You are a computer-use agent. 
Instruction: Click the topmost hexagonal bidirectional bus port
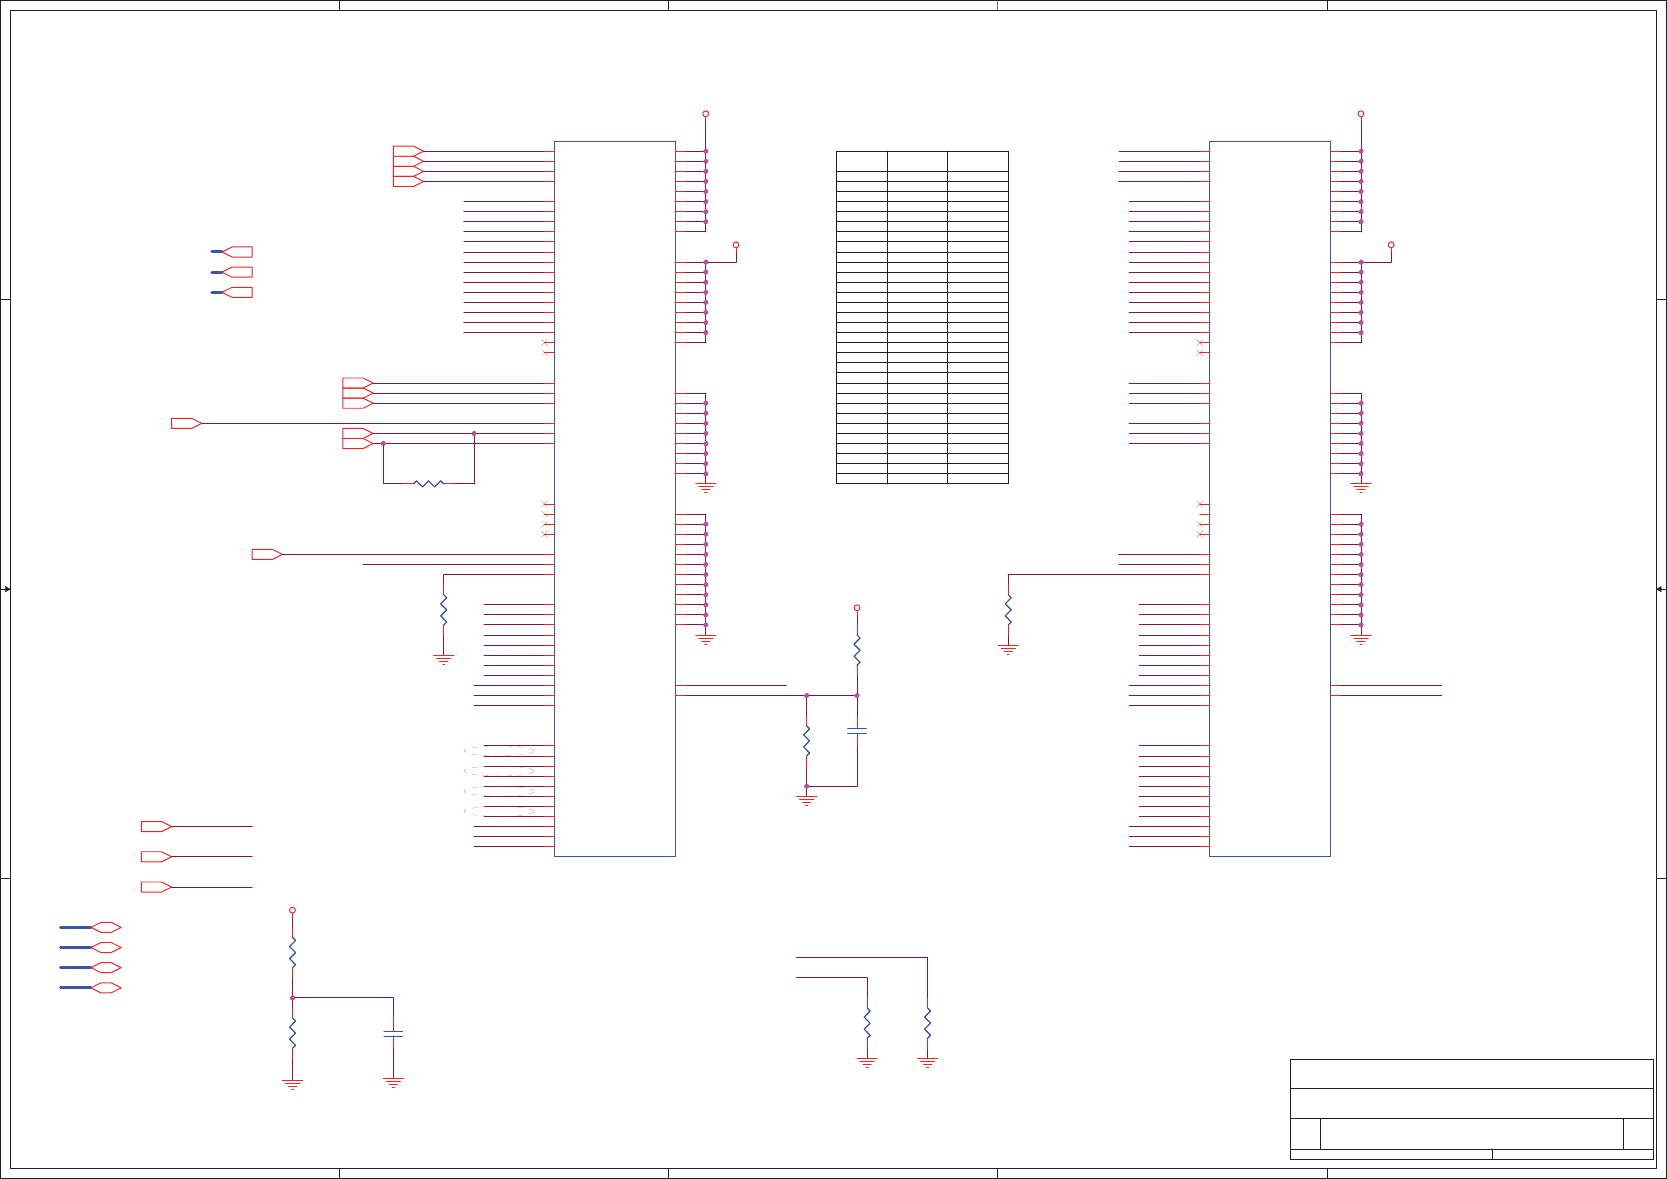pos(106,928)
